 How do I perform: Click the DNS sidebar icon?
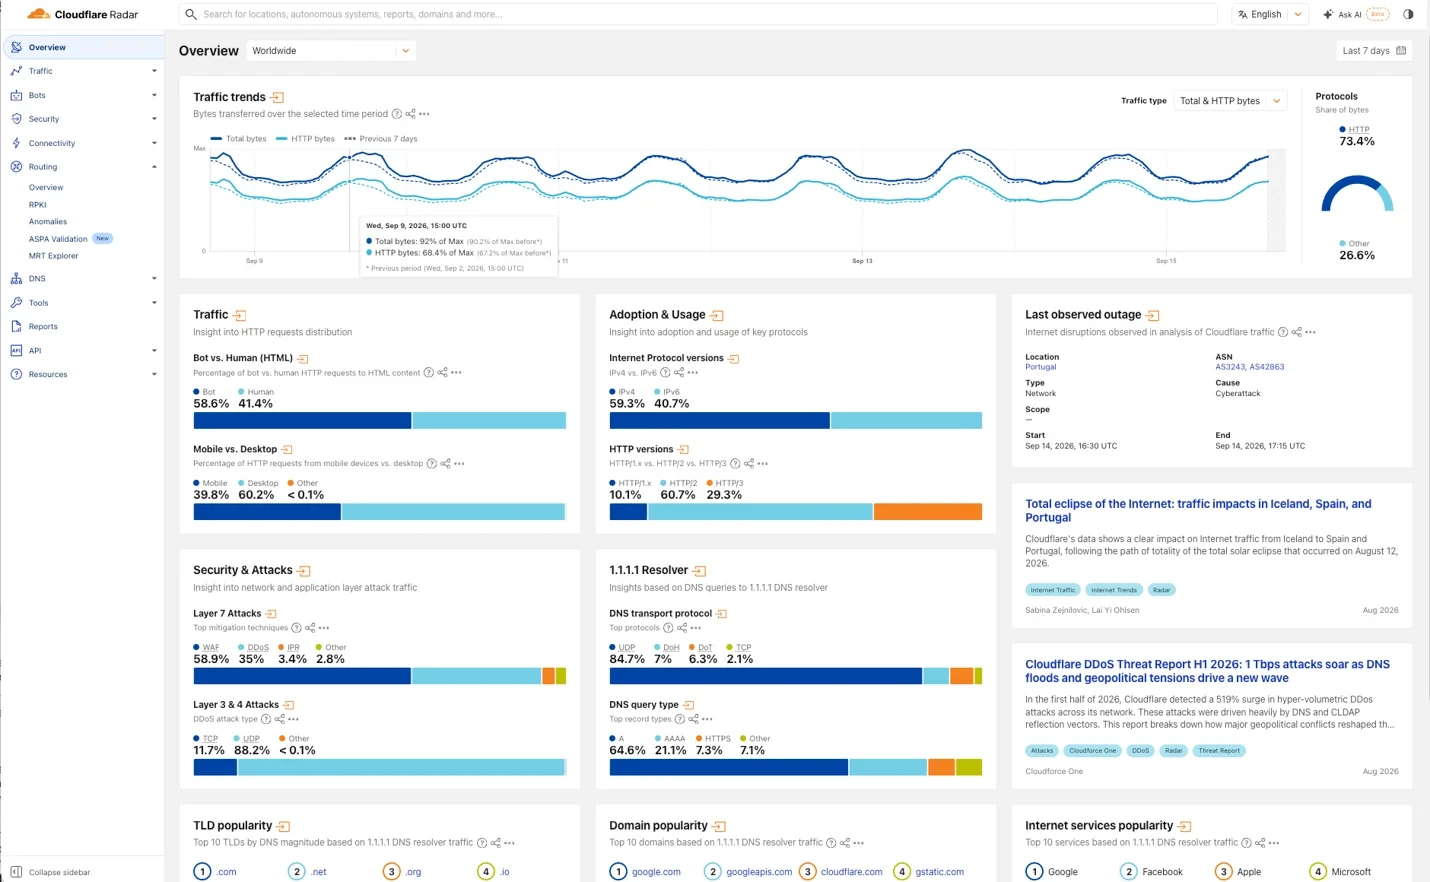pyautogui.click(x=16, y=279)
